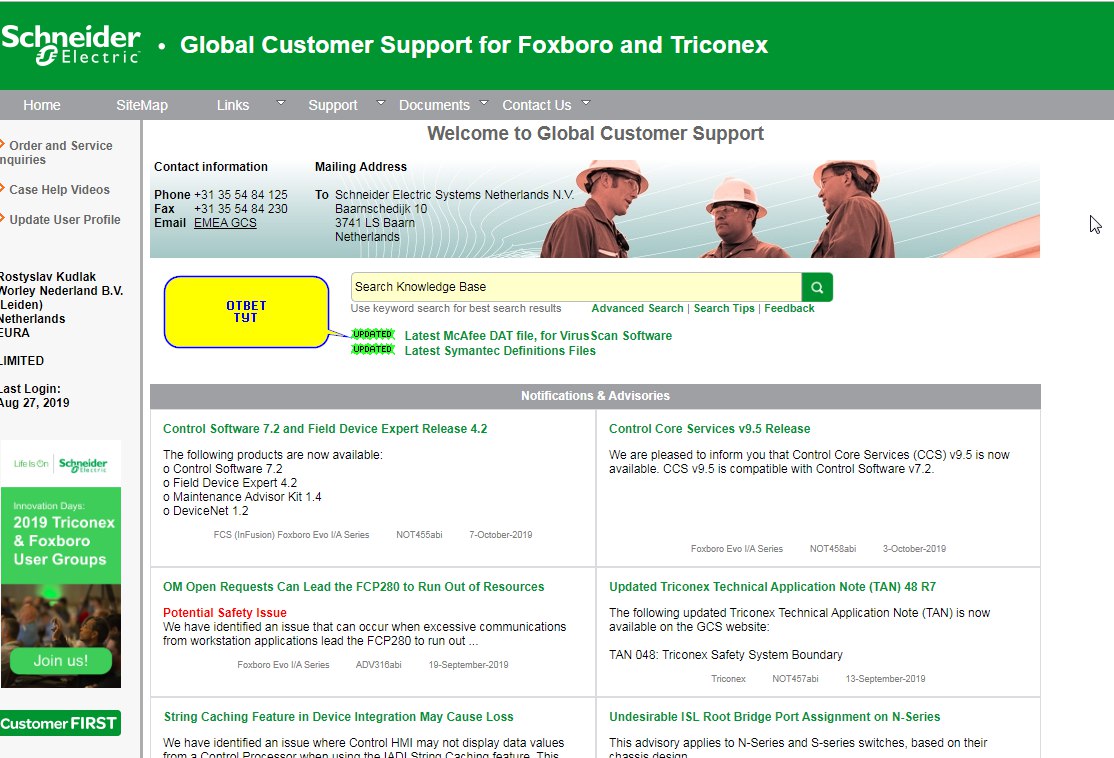This screenshot has width=1114, height=758.
Task: Click the green search magnifier button
Action: point(817,287)
